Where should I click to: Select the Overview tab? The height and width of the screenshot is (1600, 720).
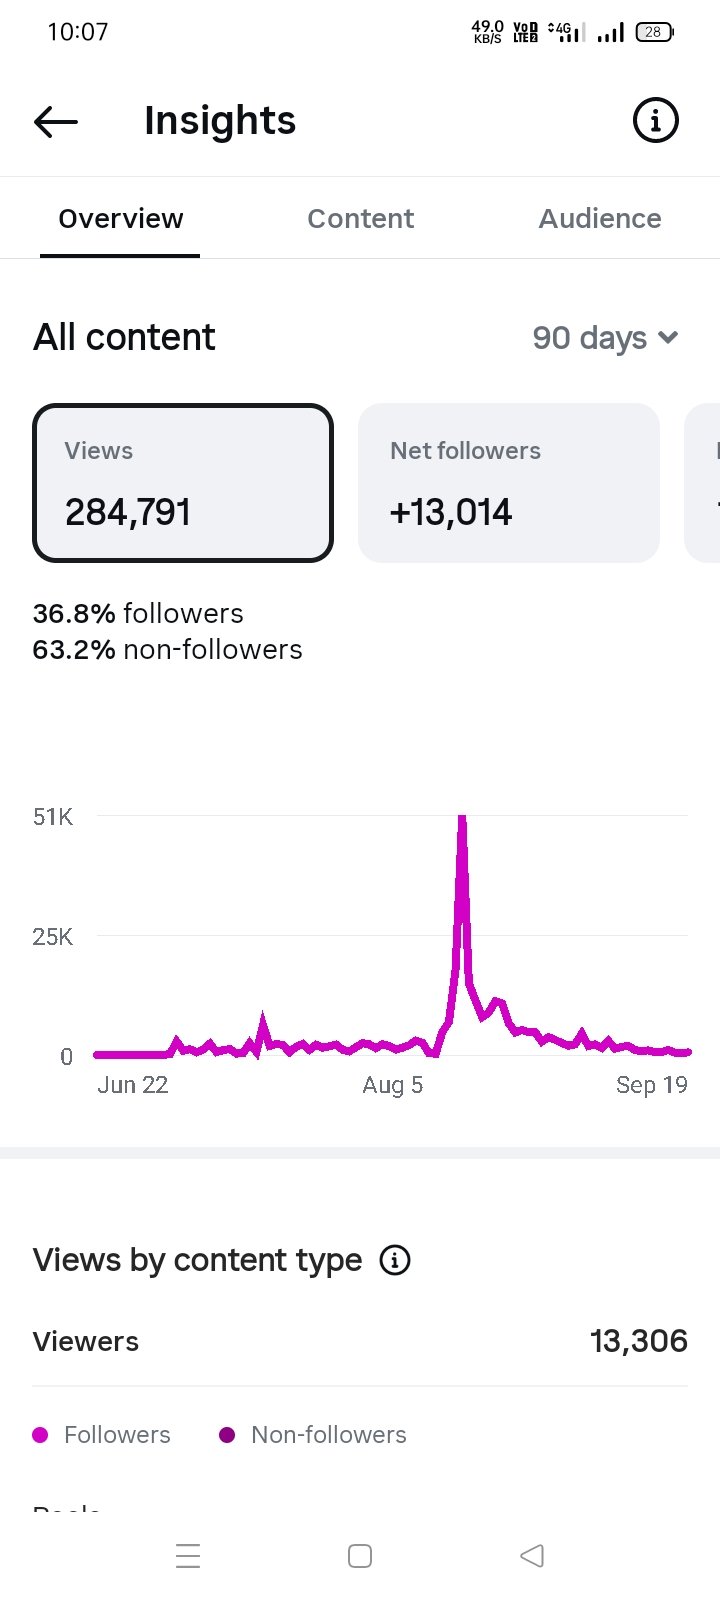pos(120,218)
